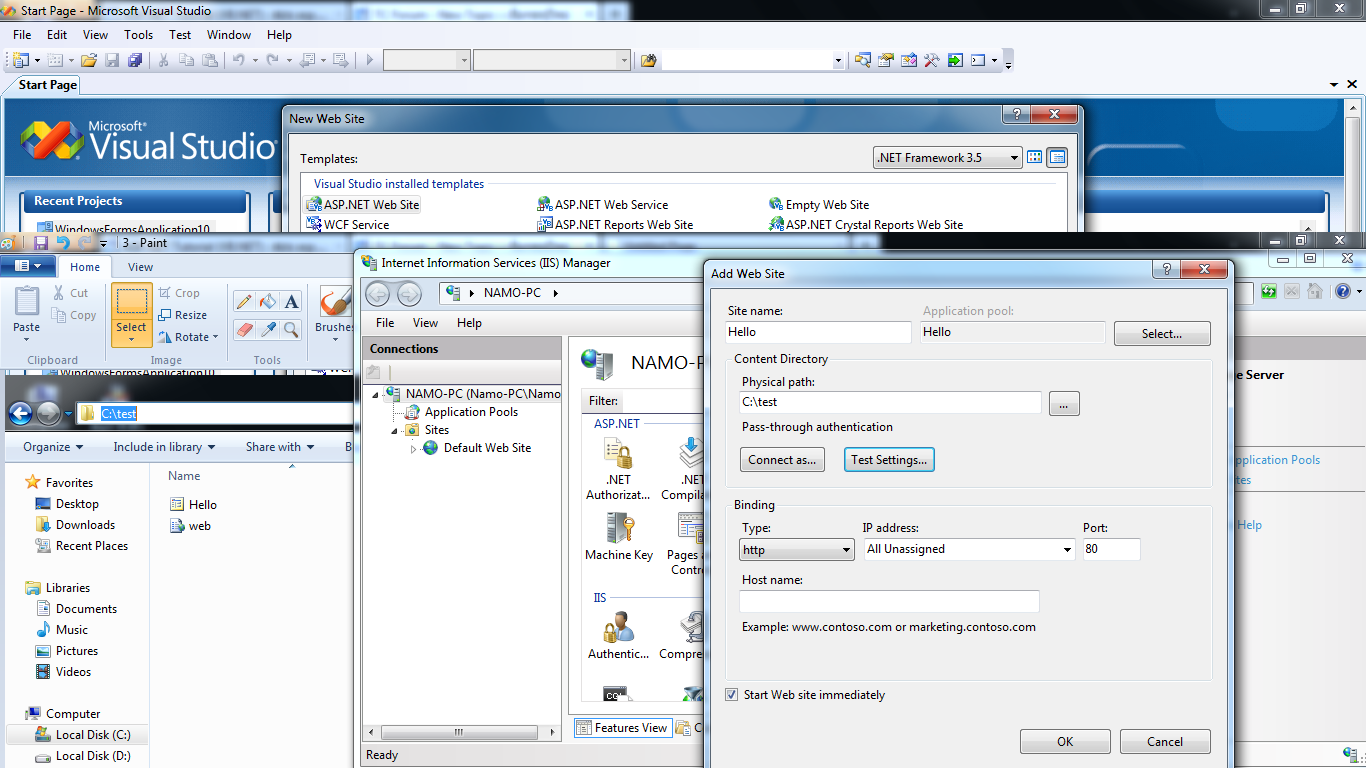The image size is (1366, 768).
Task: Toggle Start Web site immediately checkbox
Action: coord(732,694)
